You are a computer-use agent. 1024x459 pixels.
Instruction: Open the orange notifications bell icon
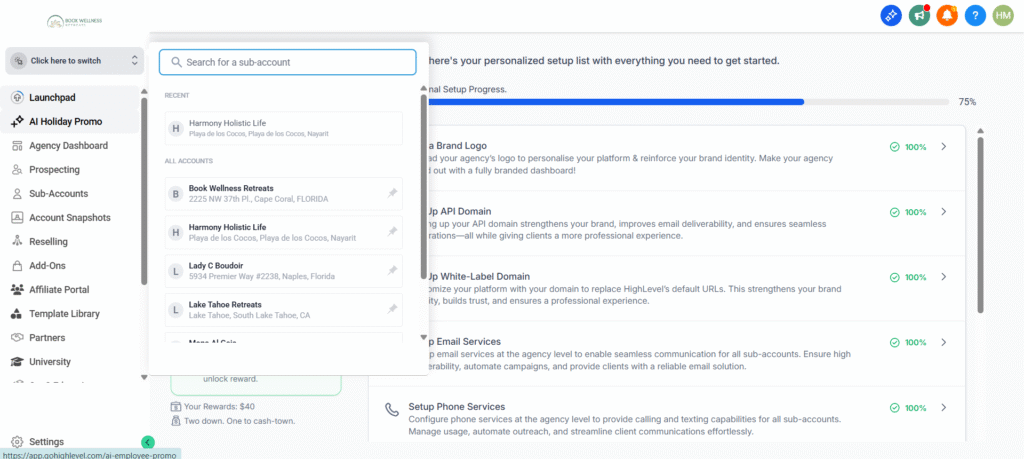coord(947,16)
